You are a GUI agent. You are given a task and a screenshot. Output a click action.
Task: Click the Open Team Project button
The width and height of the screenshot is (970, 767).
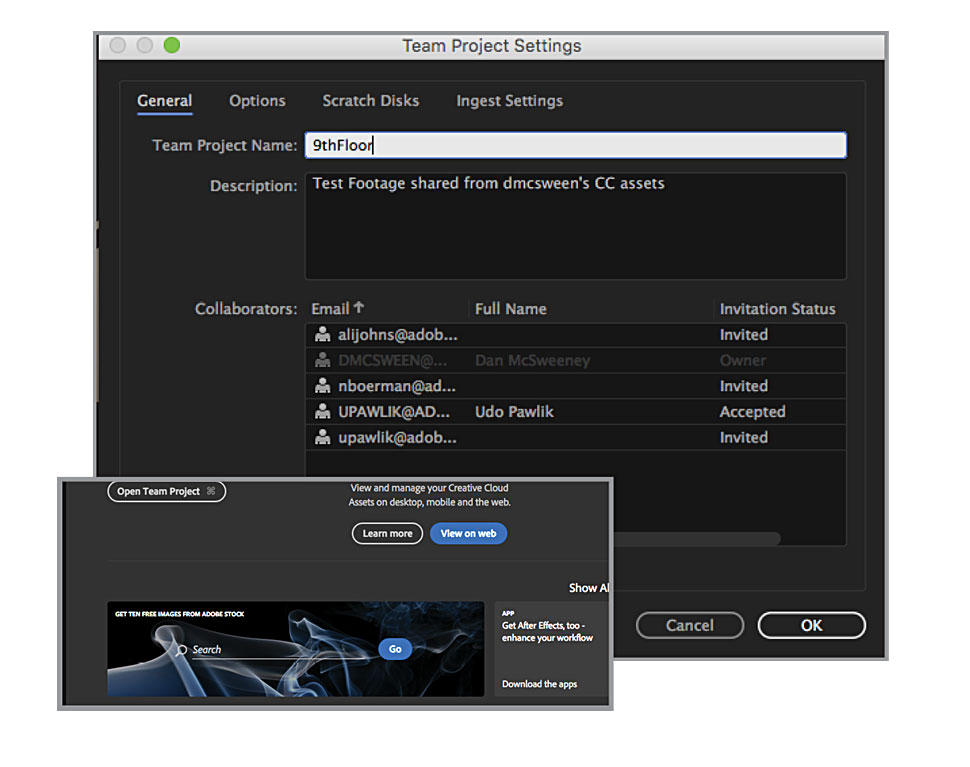tap(166, 491)
